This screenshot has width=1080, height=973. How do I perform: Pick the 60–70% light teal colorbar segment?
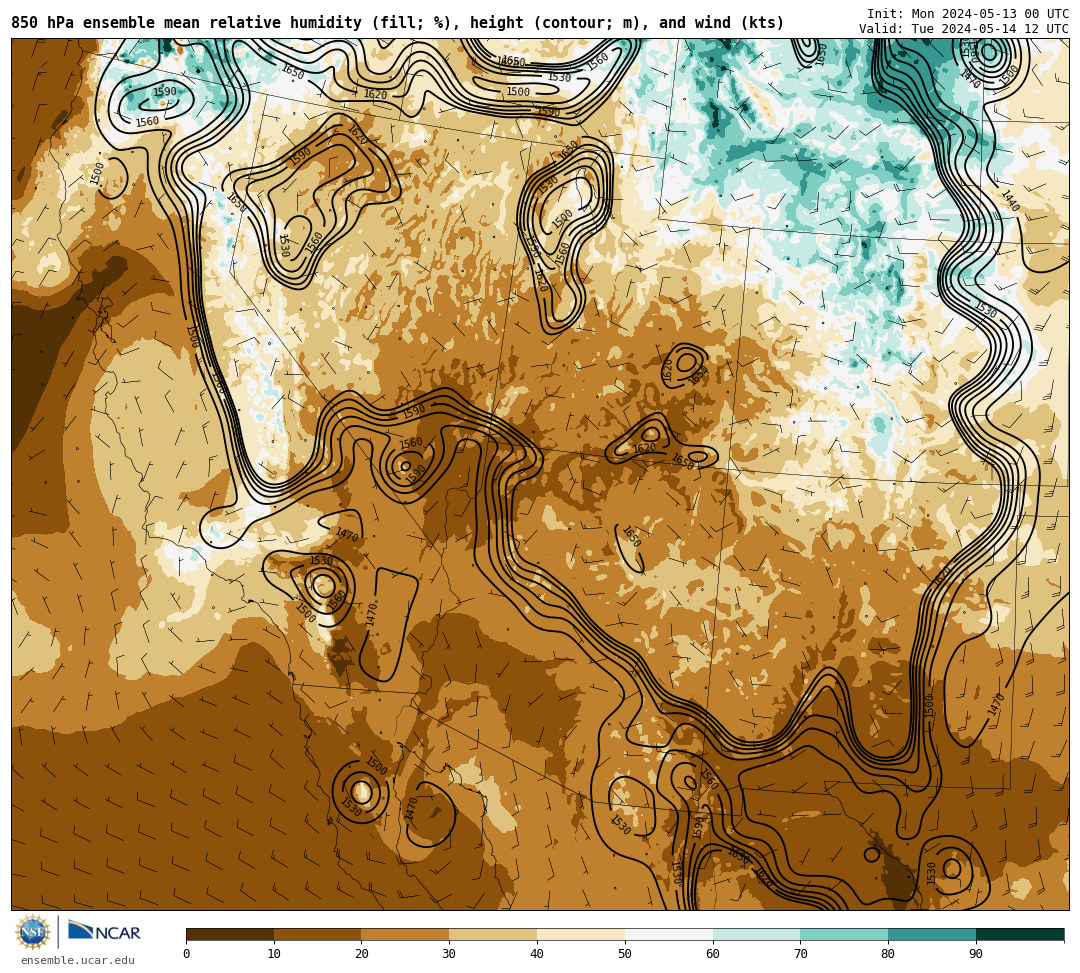pyautogui.click(x=756, y=934)
